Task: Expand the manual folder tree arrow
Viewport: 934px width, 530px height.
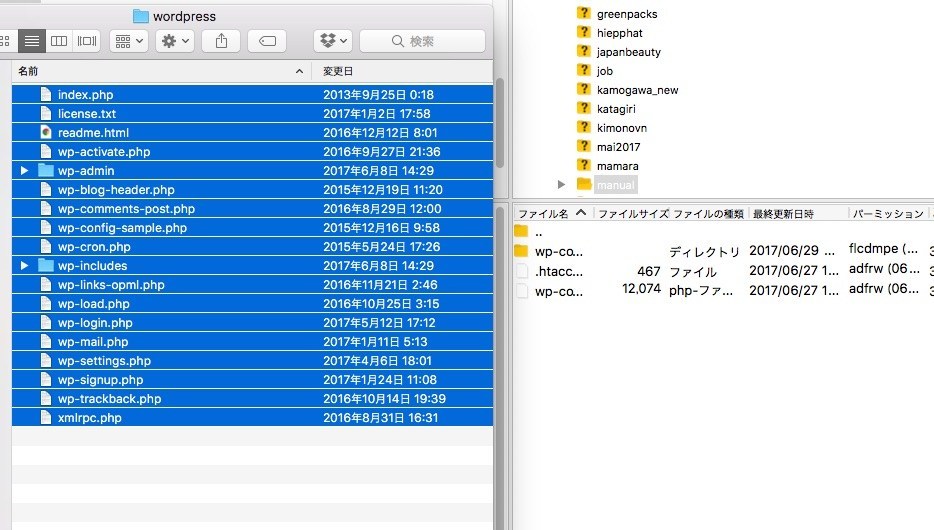Action: point(561,185)
